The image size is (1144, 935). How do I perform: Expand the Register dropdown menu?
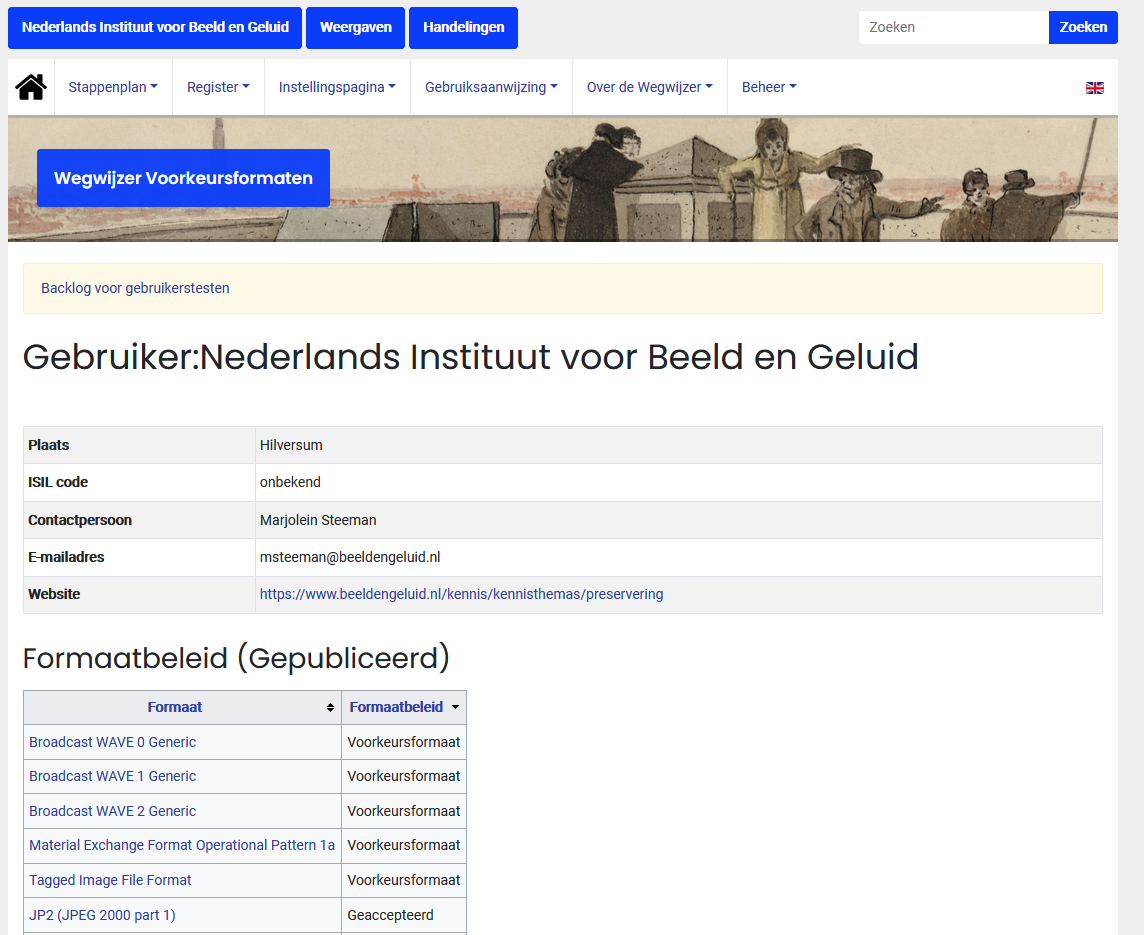coord(218,87)
